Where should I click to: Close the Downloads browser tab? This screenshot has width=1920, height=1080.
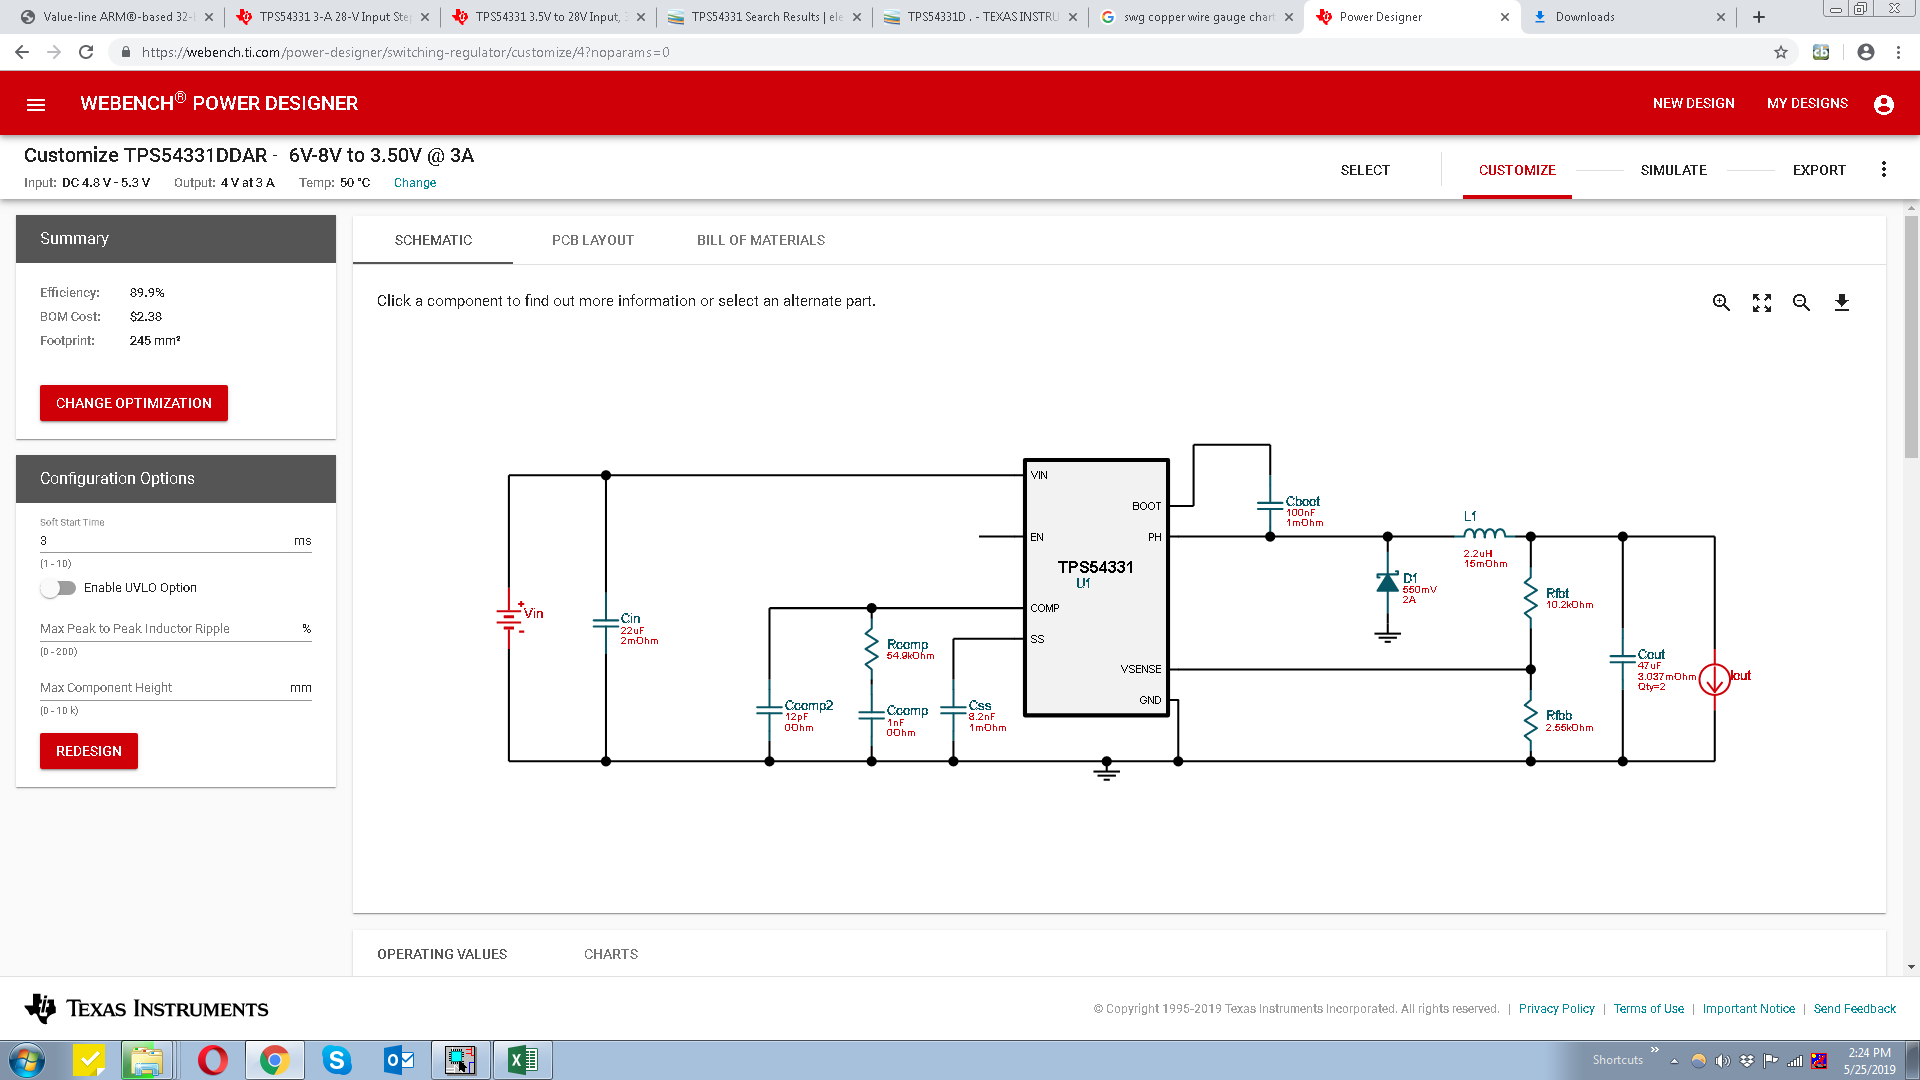click(x=1721, y=17)
